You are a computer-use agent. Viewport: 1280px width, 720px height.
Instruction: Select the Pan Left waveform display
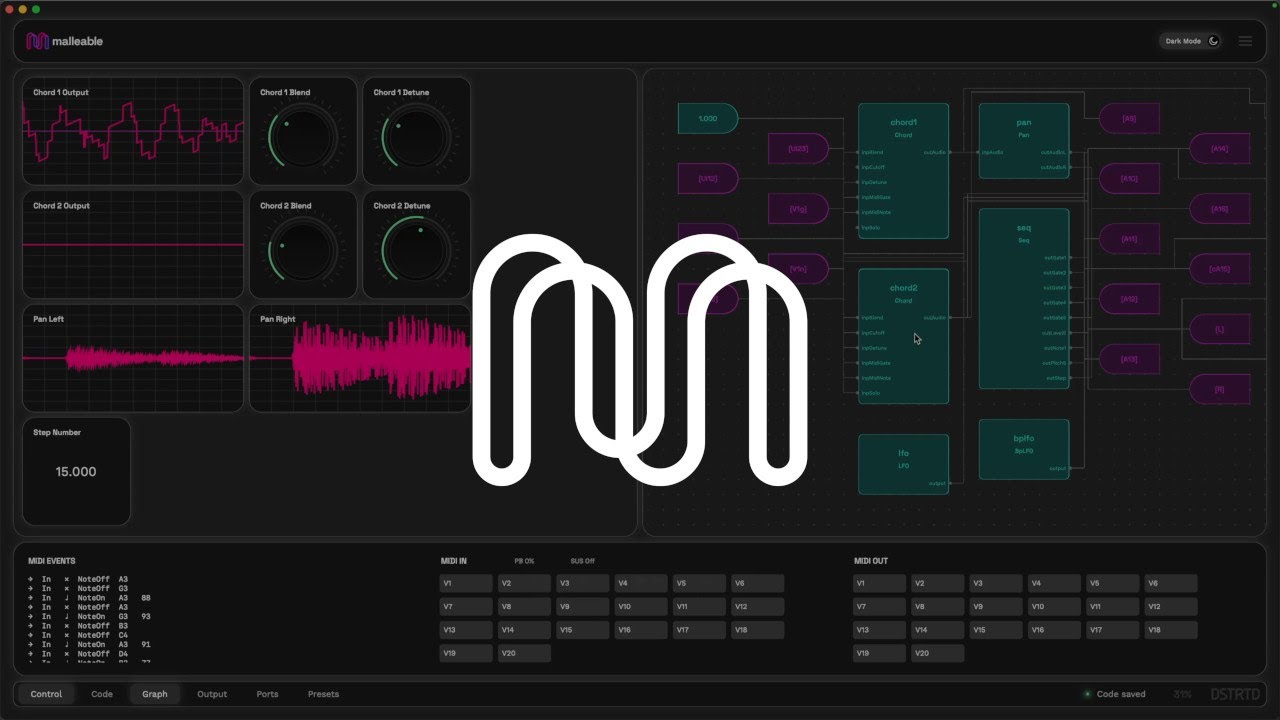[133, 358]
